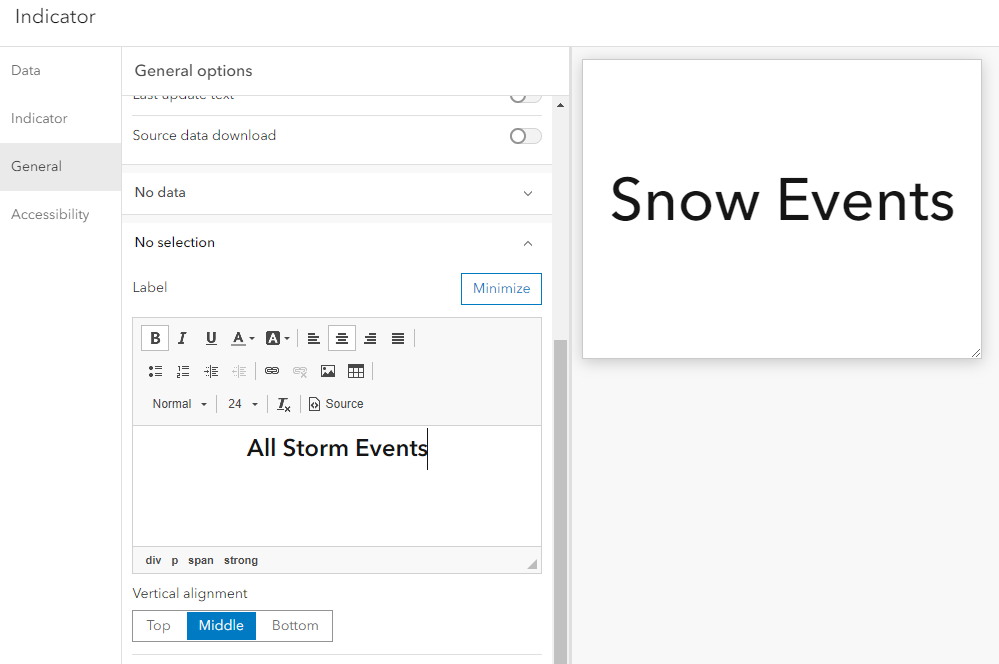This screenshot has height=664, width=999.
Task: Apply bold formatting in the label editor
Action: [155, 338]
